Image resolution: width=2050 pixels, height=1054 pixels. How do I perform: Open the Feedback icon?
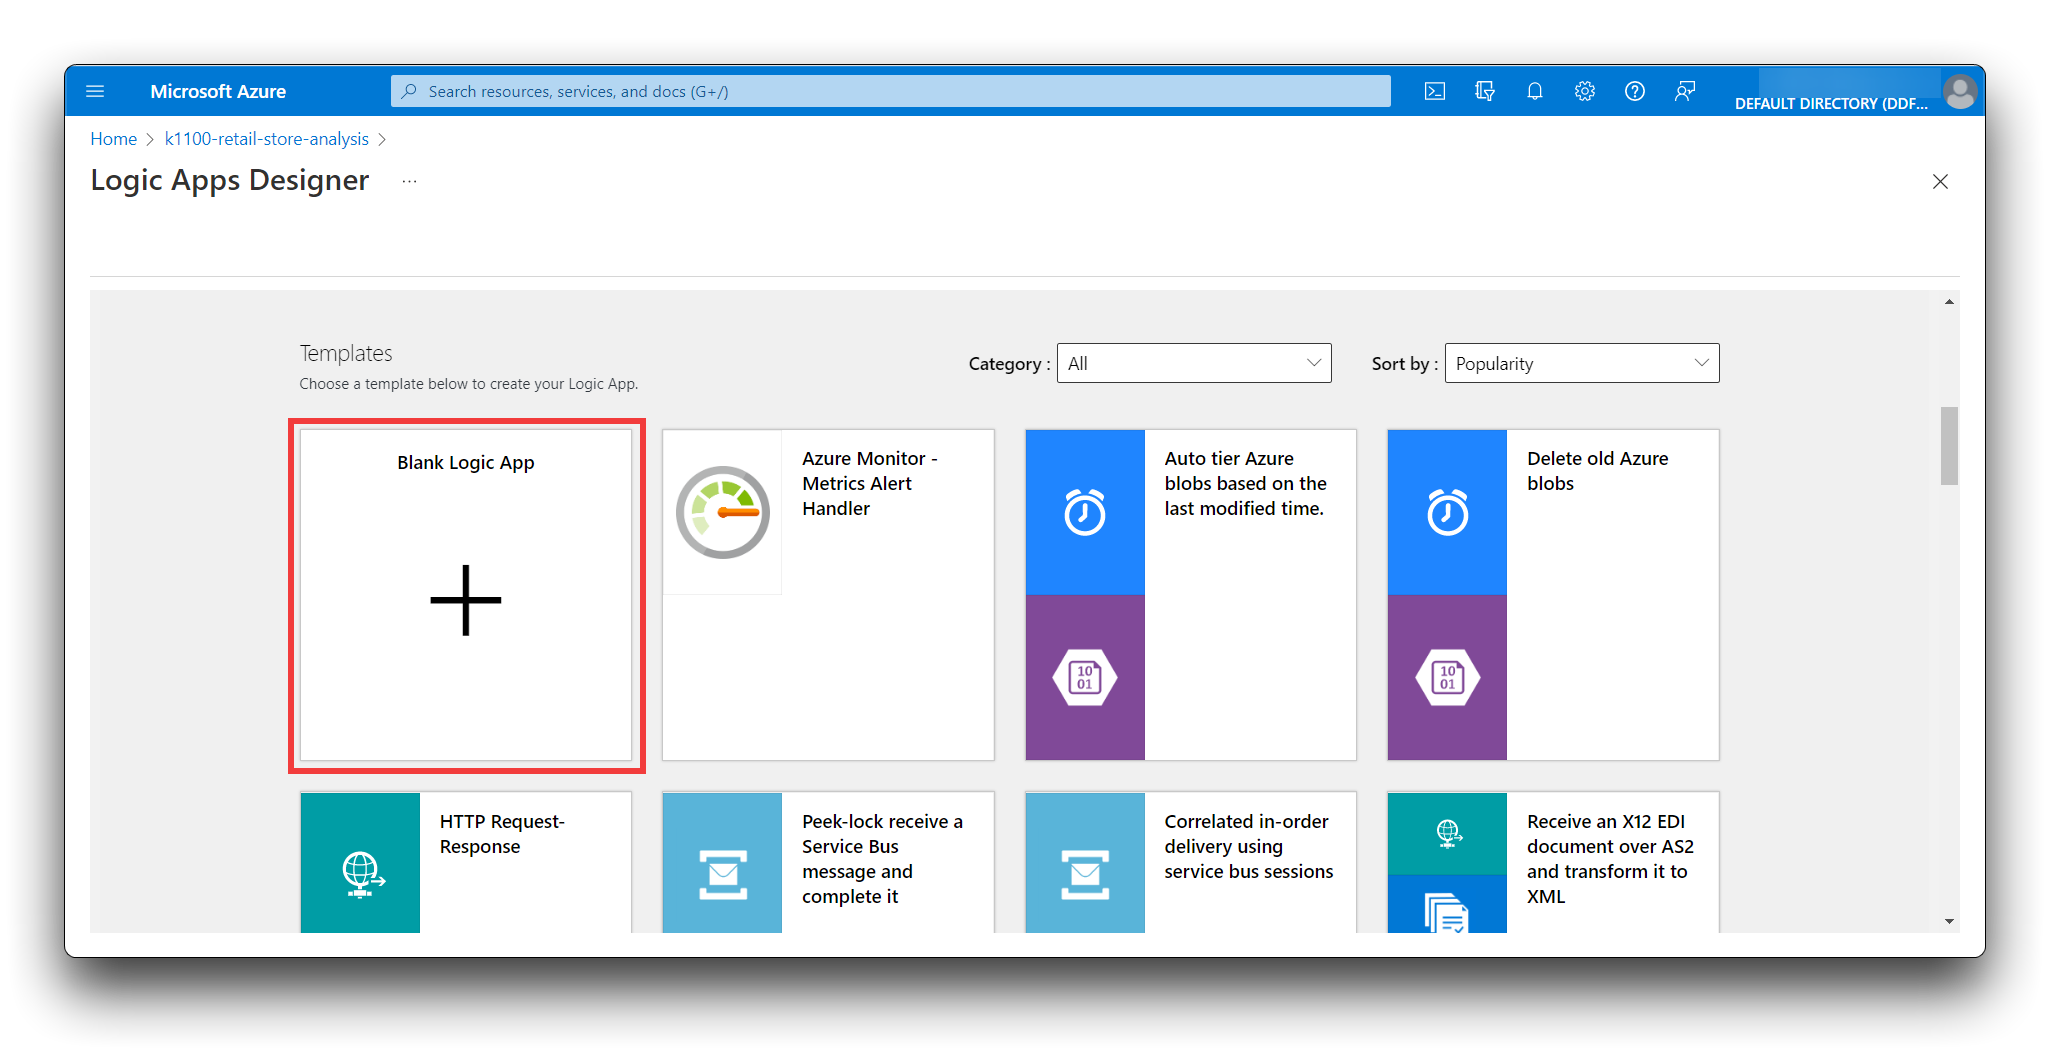1685,91
